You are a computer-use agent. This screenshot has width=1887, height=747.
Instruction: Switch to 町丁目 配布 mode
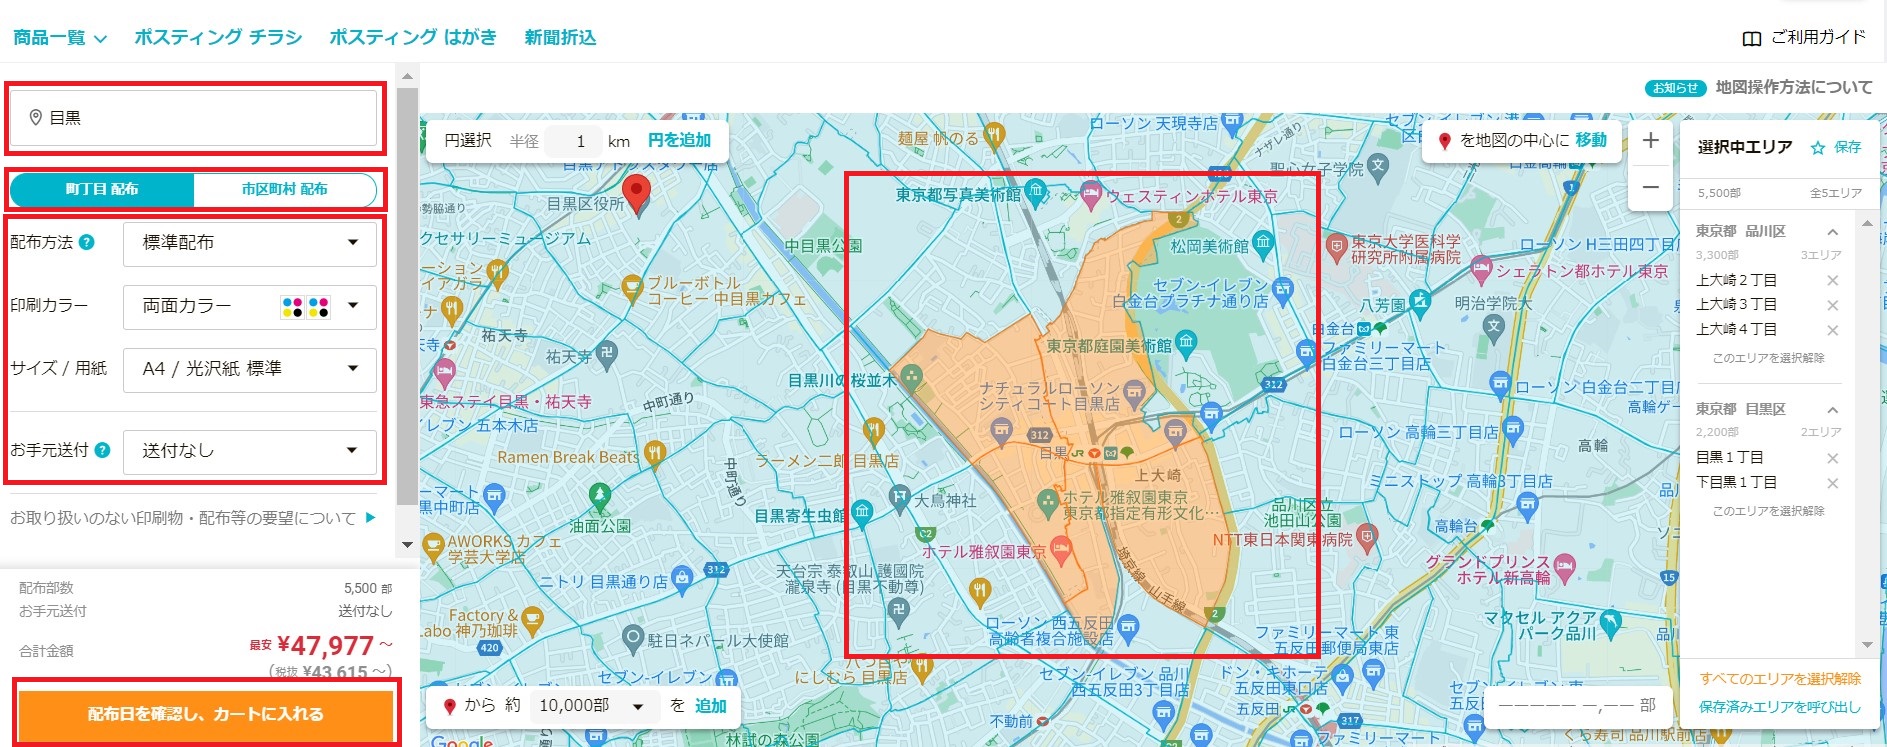click(102, 189)
